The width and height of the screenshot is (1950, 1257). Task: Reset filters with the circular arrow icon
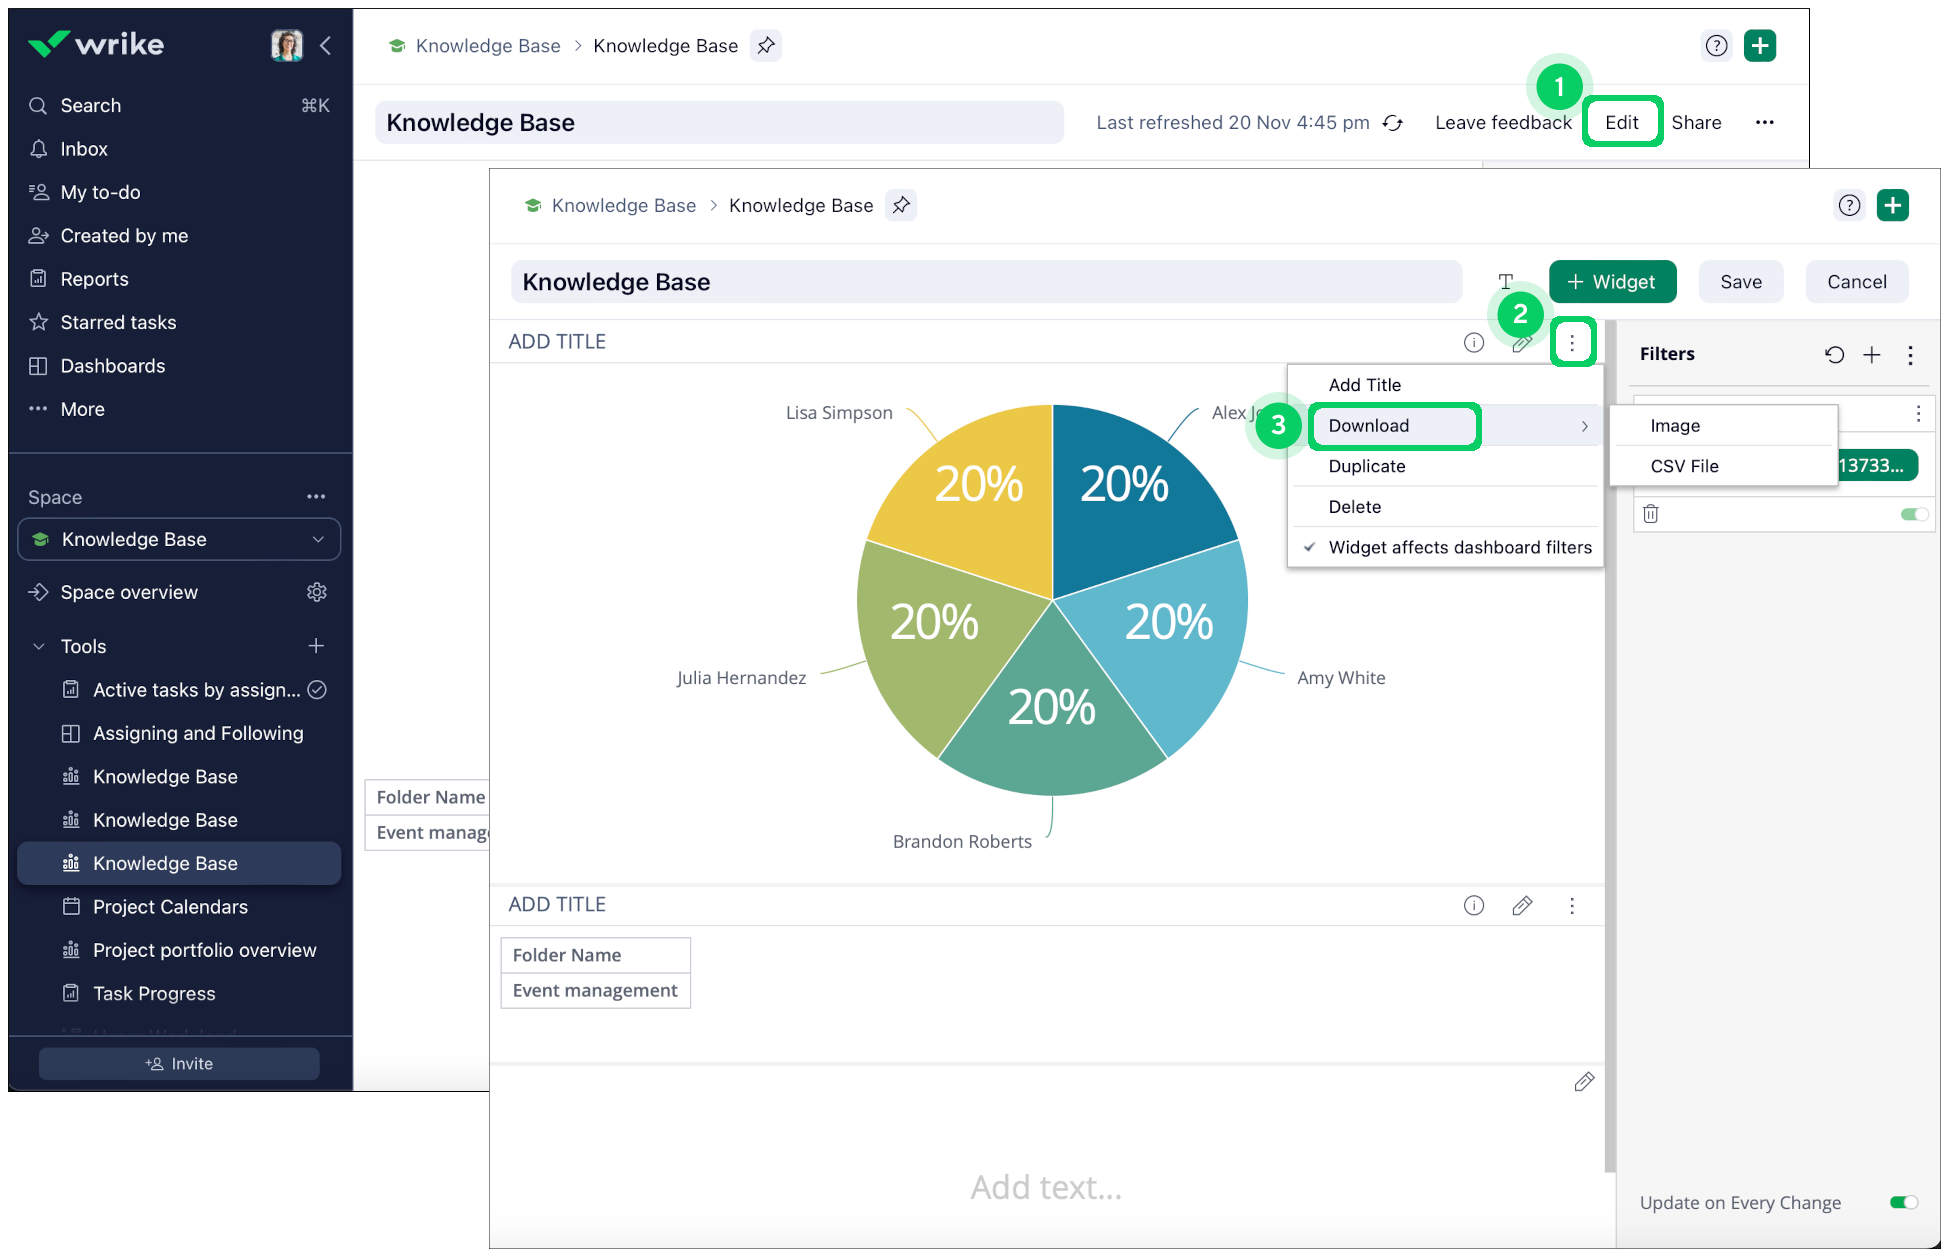1834,354
